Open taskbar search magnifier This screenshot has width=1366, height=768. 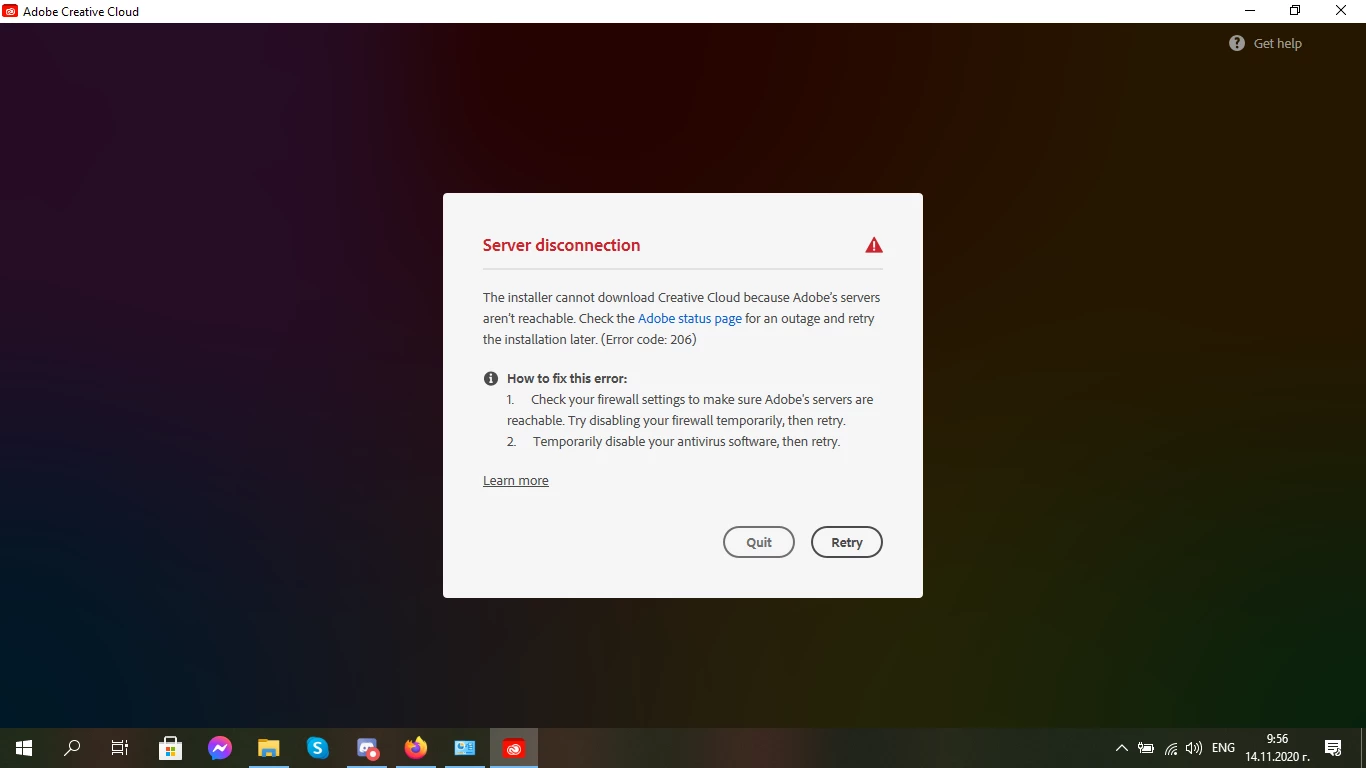point(72,748)
